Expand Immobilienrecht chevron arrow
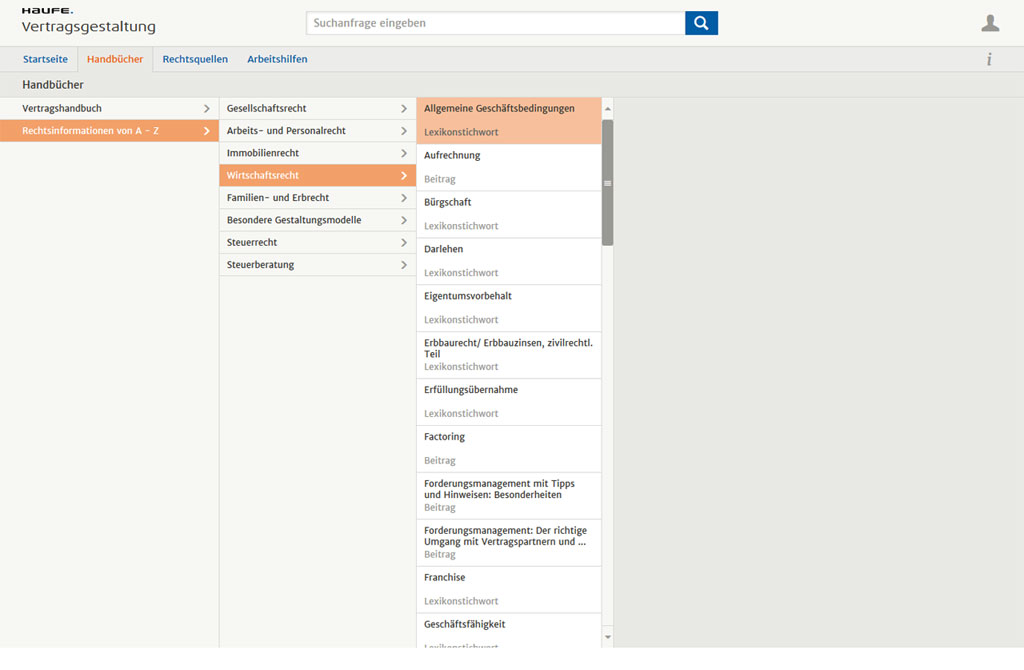 (404, 153)
